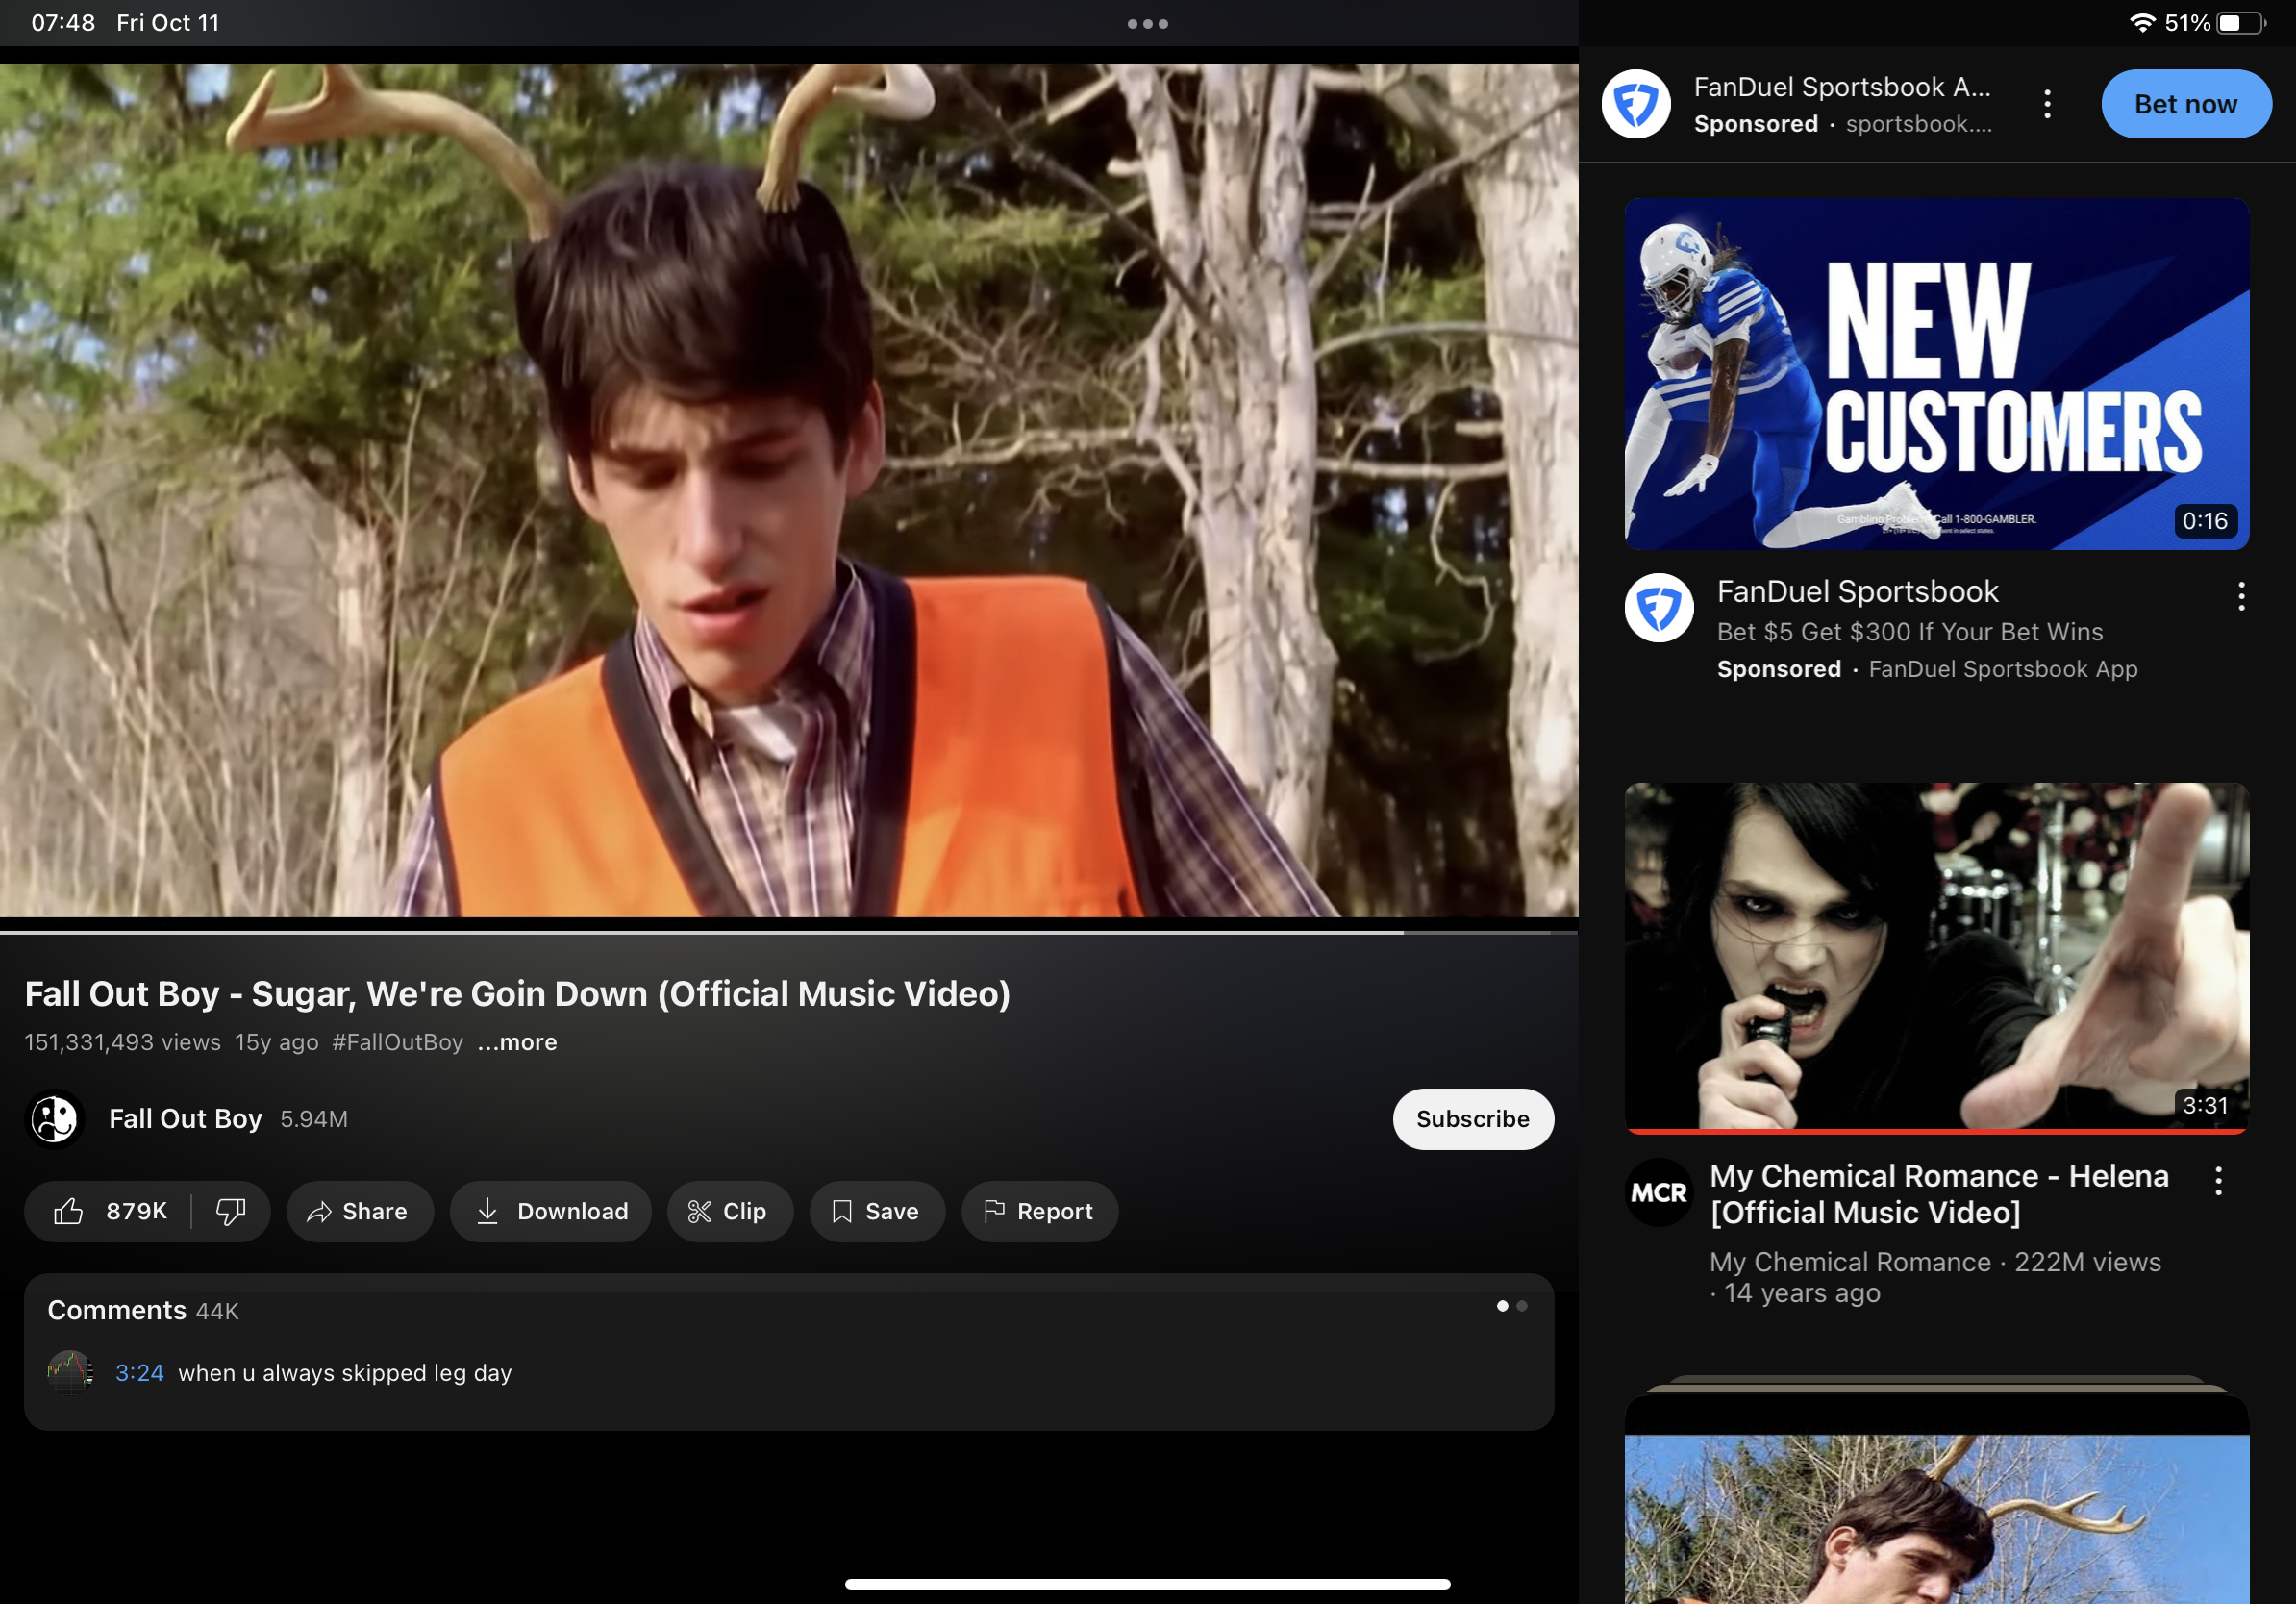Open the FanDuel Sportsbook ad card logo
This screenshot has width=2296, height=1604.
point(1659,607)
